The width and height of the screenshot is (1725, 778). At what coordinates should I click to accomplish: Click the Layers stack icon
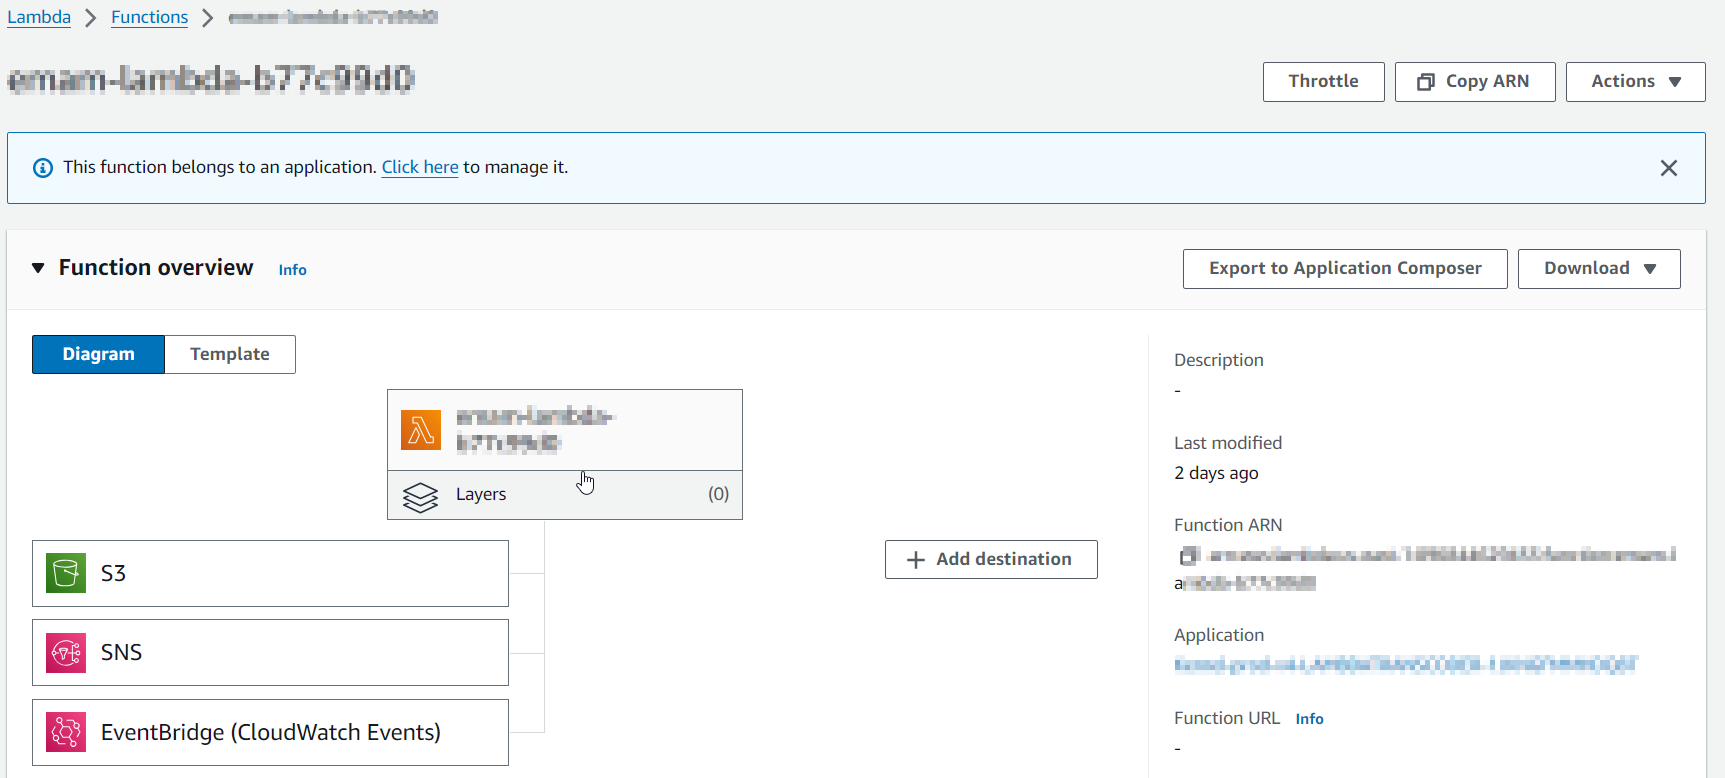(x=420, y=496)
